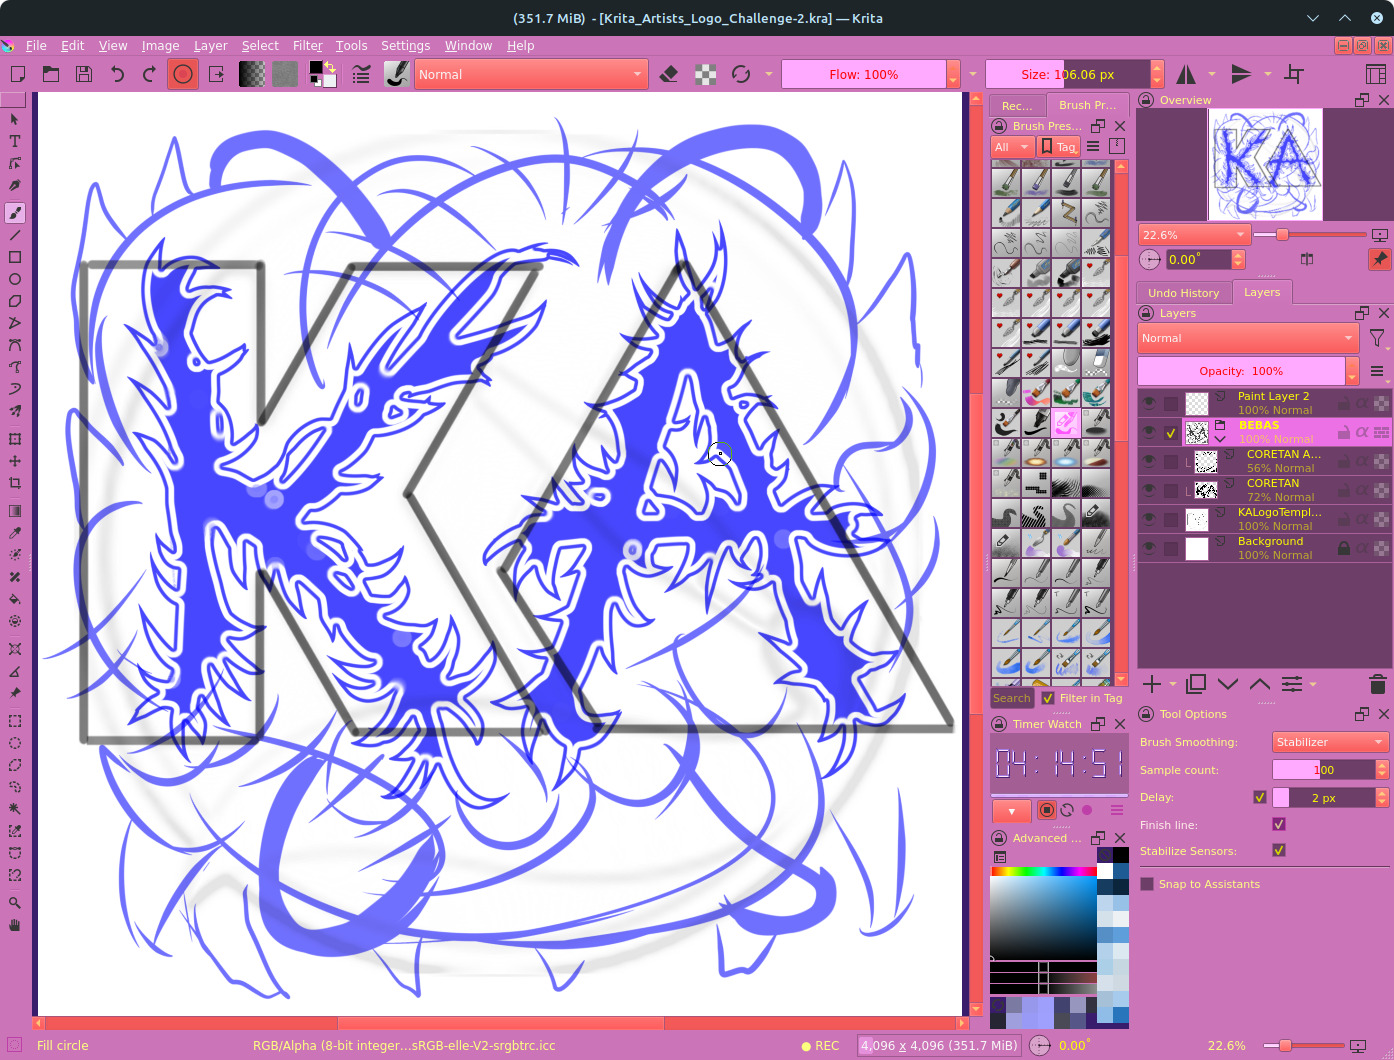1394x1060 pixels.
Task: Open the Overview zoom percentage dropdown
Action: 1195,235
